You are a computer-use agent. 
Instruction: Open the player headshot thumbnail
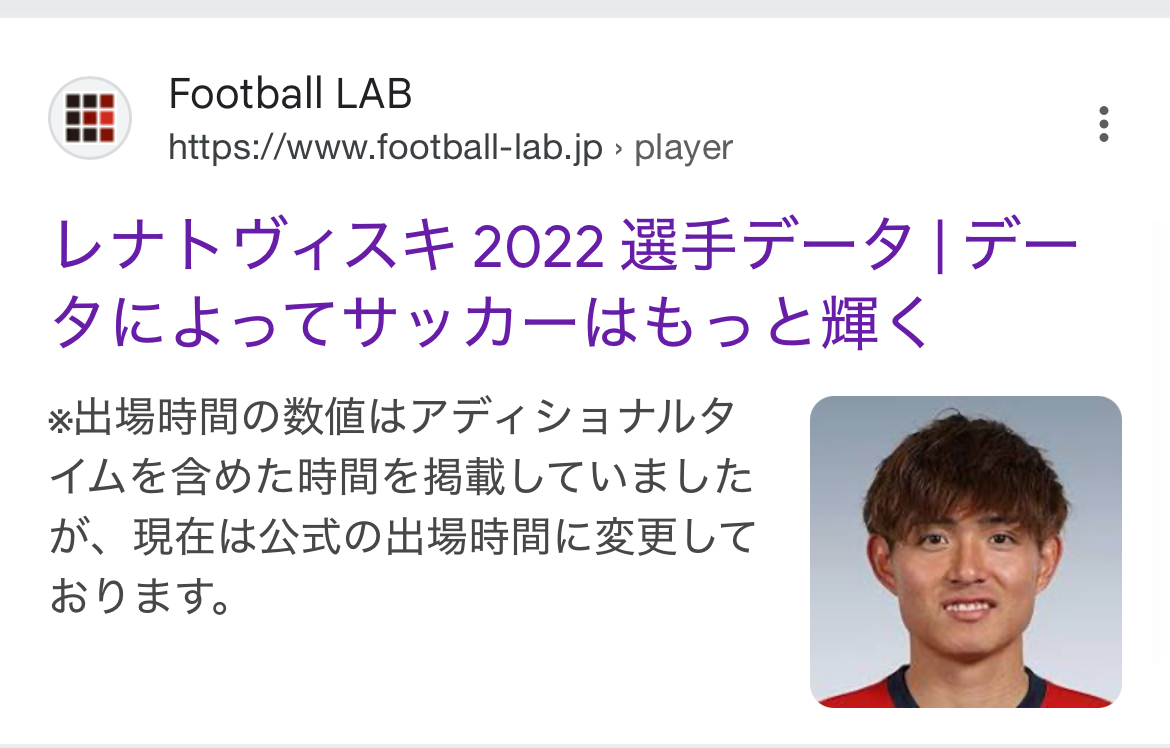coord(966,552)
